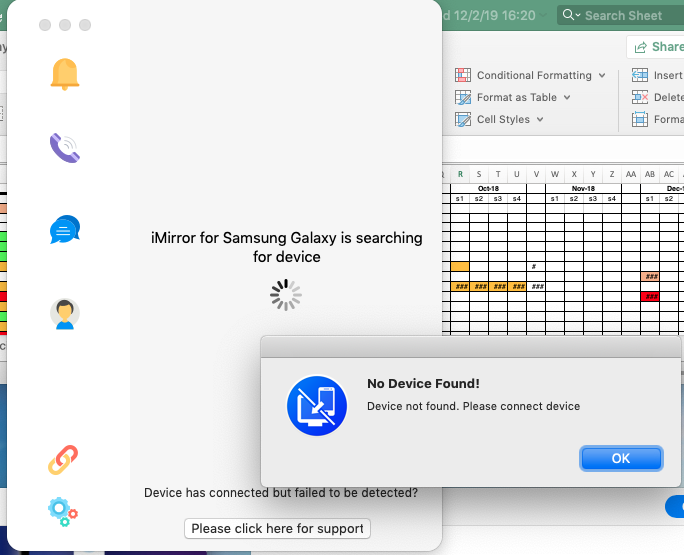Screen dimensions: 684x555
Task: Click the iMirror window close button
Action: (x=45, y=25)
